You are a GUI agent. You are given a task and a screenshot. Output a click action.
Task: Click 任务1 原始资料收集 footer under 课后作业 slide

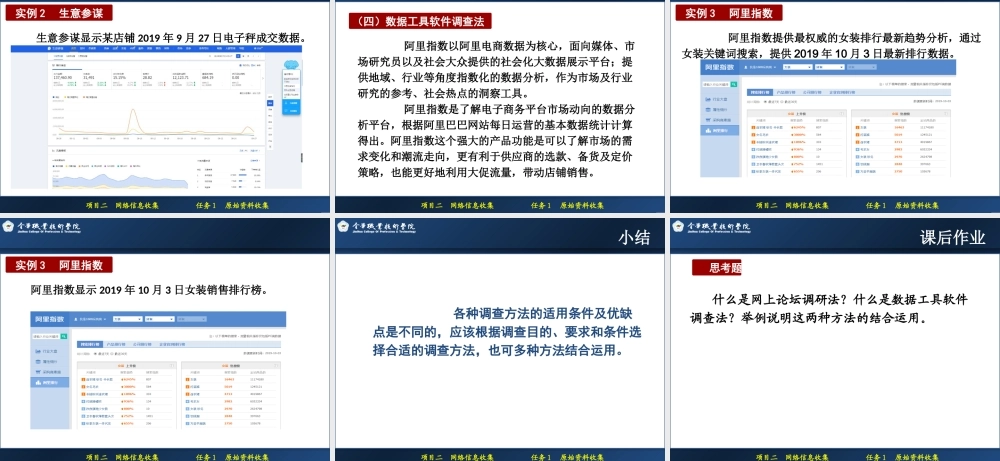click(x=902, y=457)
